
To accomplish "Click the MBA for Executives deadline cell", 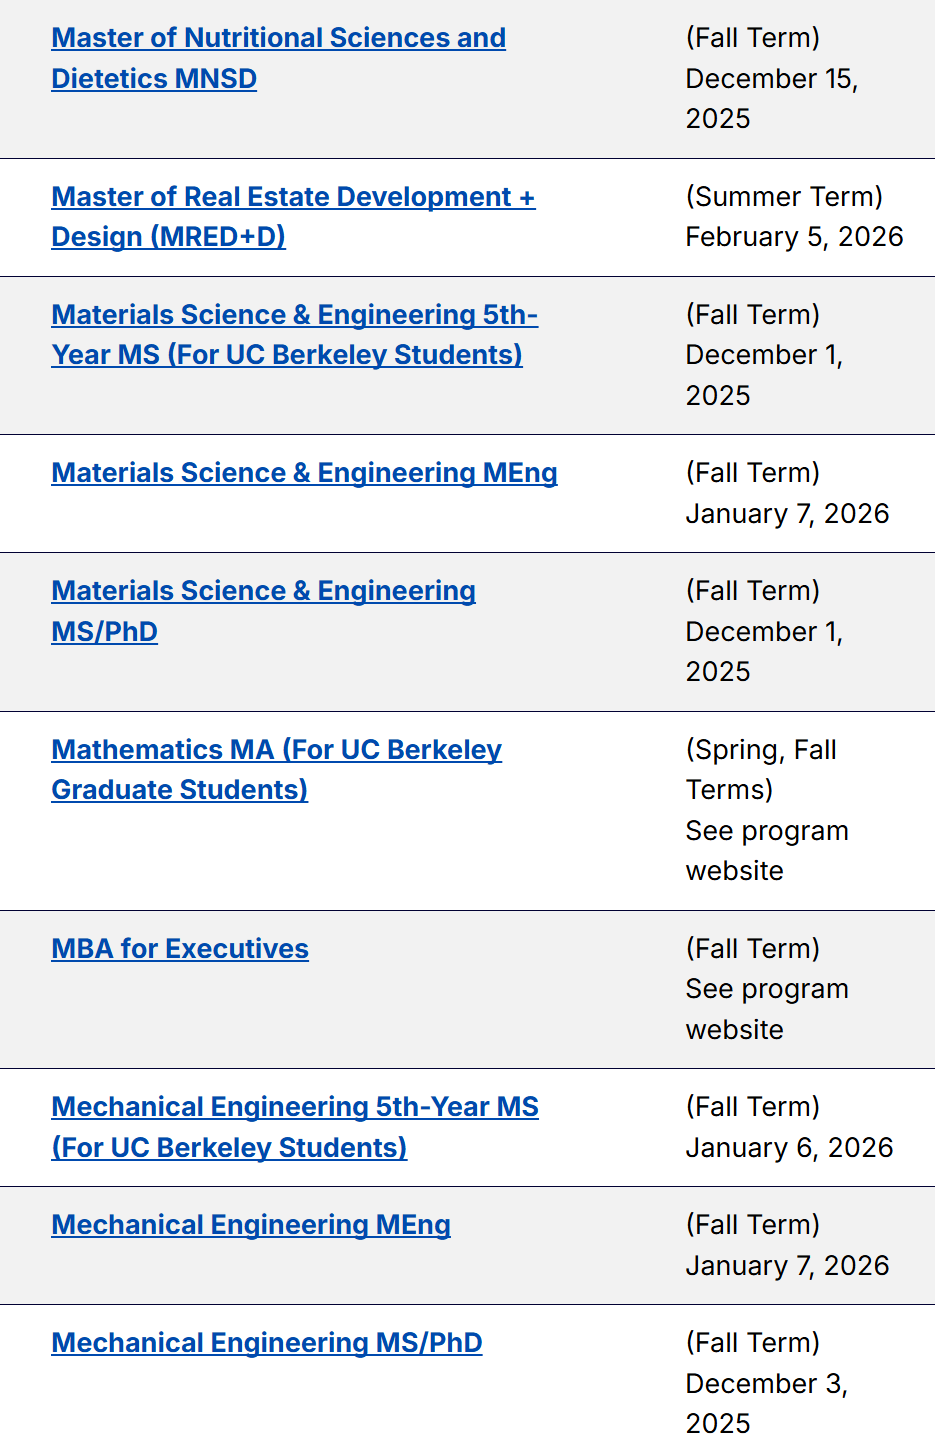I will coord(766,989).
